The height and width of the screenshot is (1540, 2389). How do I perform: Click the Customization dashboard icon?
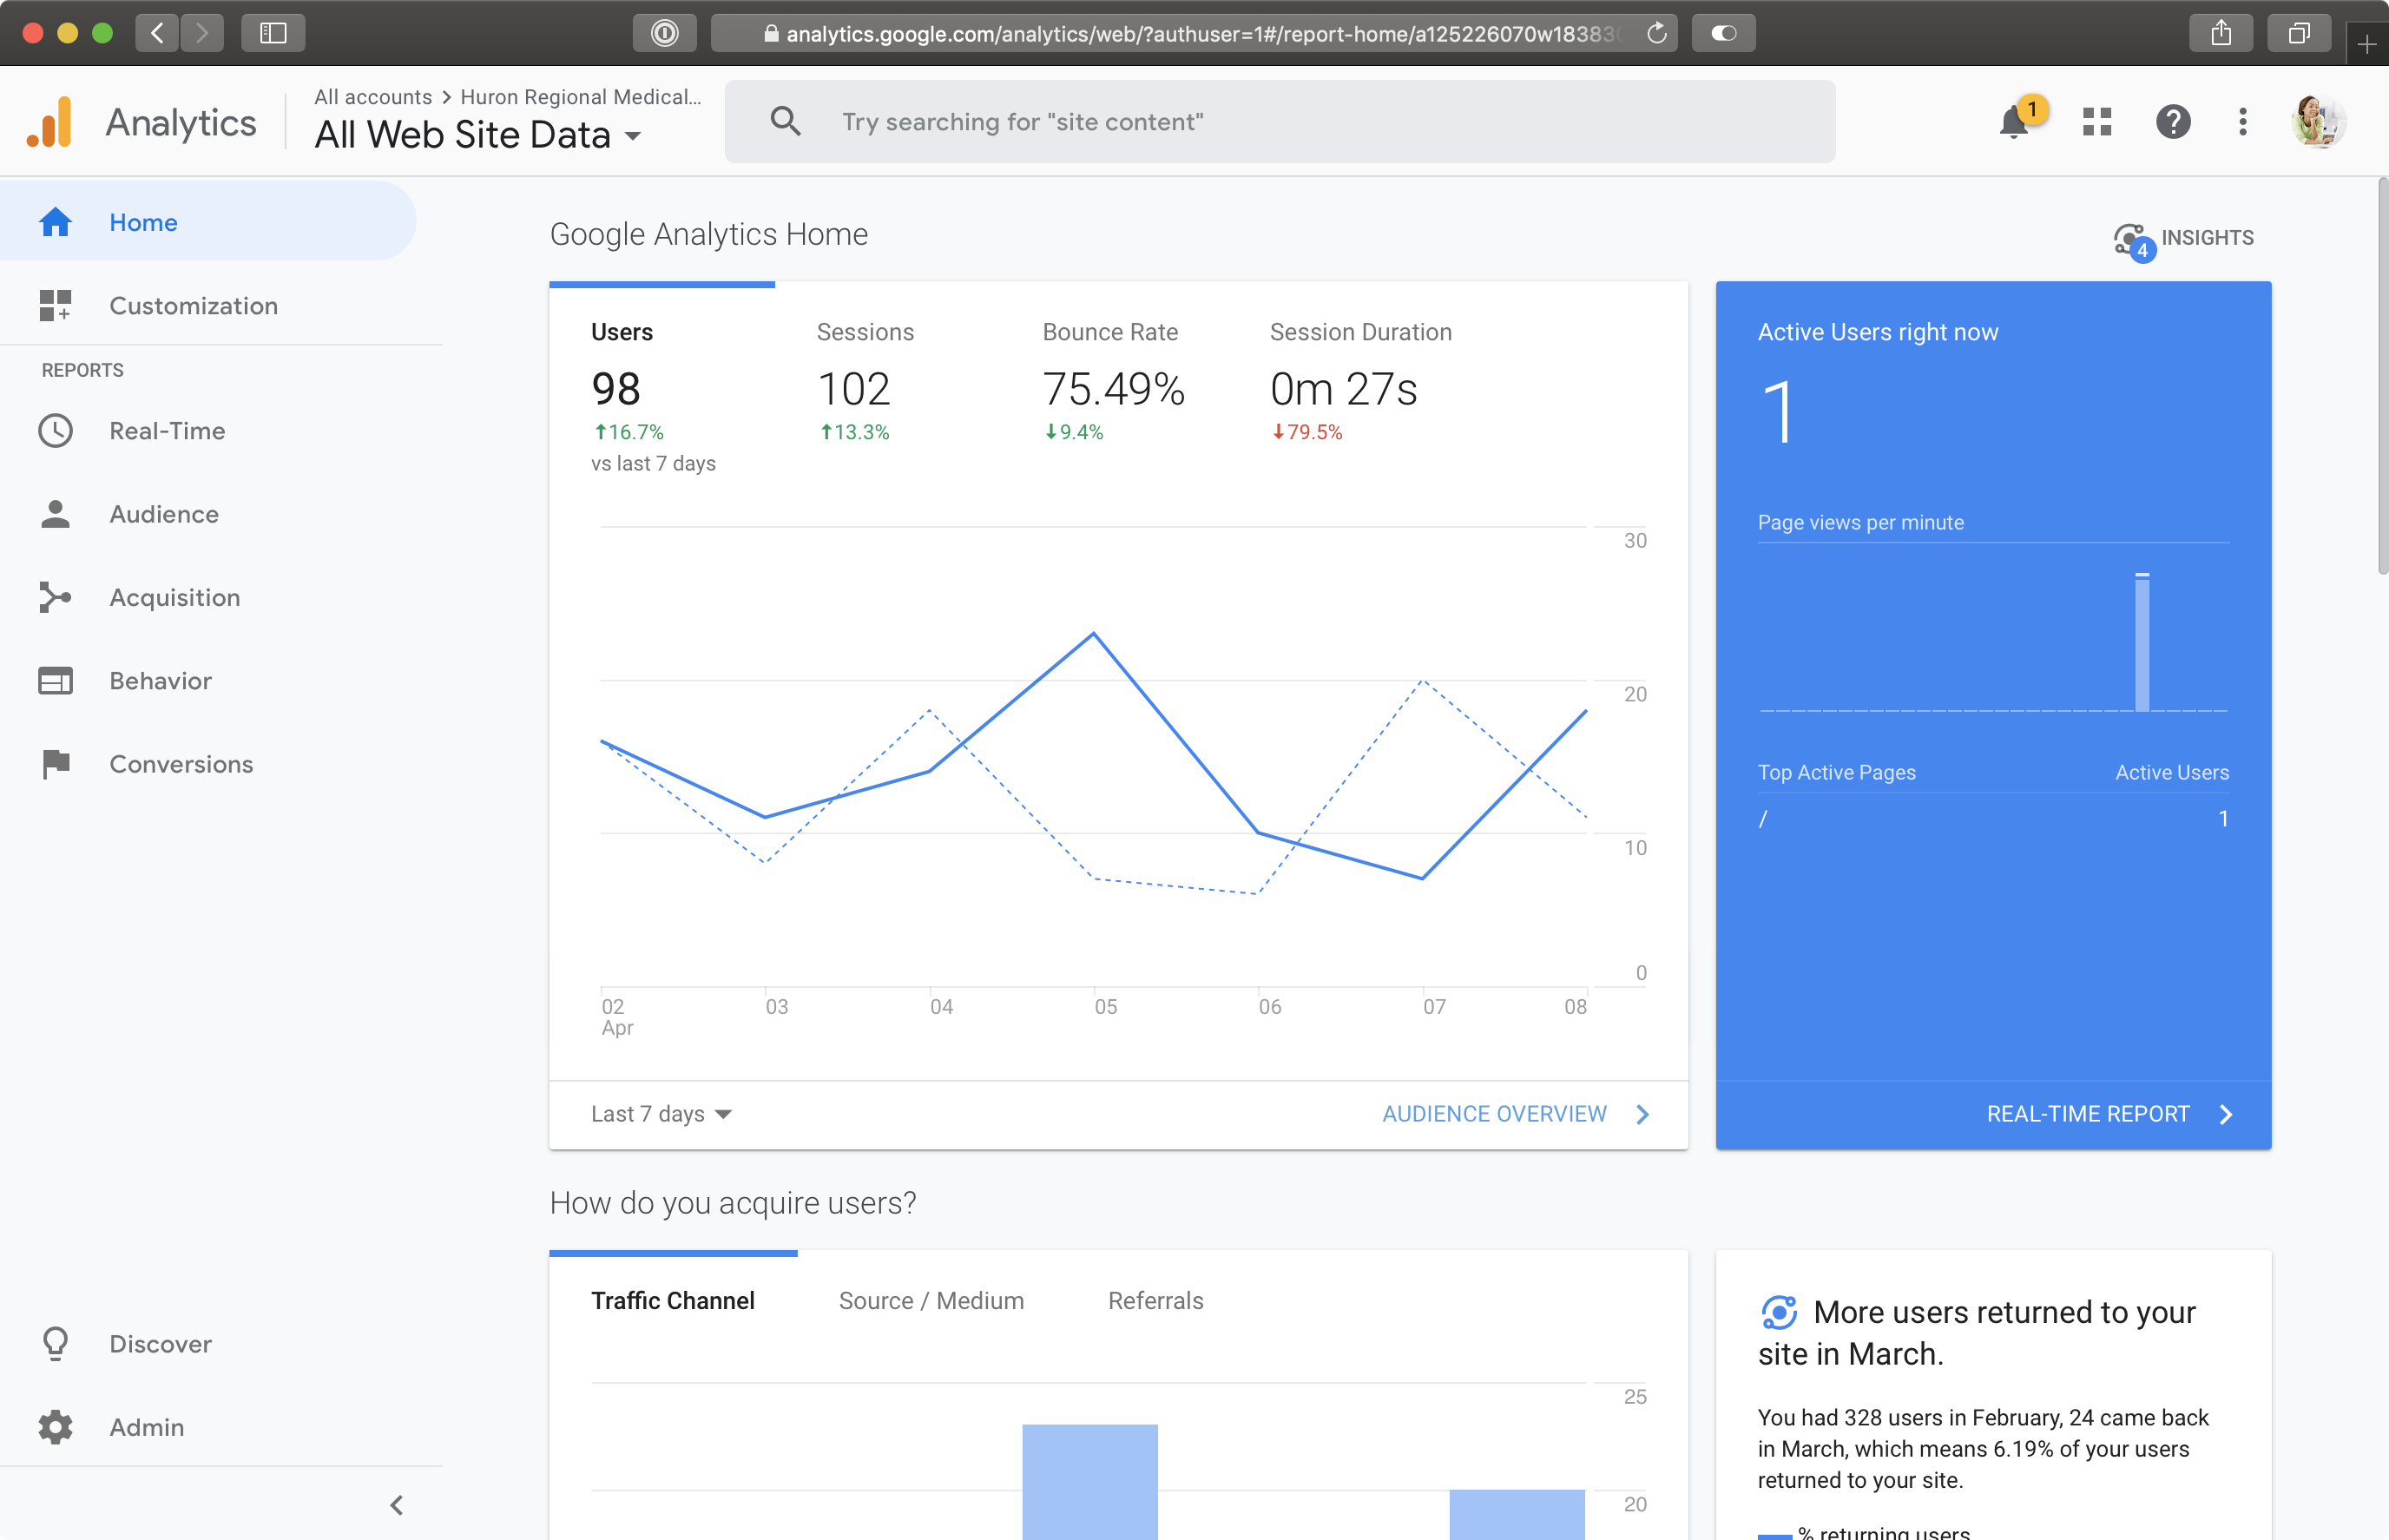tap(55, 305)
